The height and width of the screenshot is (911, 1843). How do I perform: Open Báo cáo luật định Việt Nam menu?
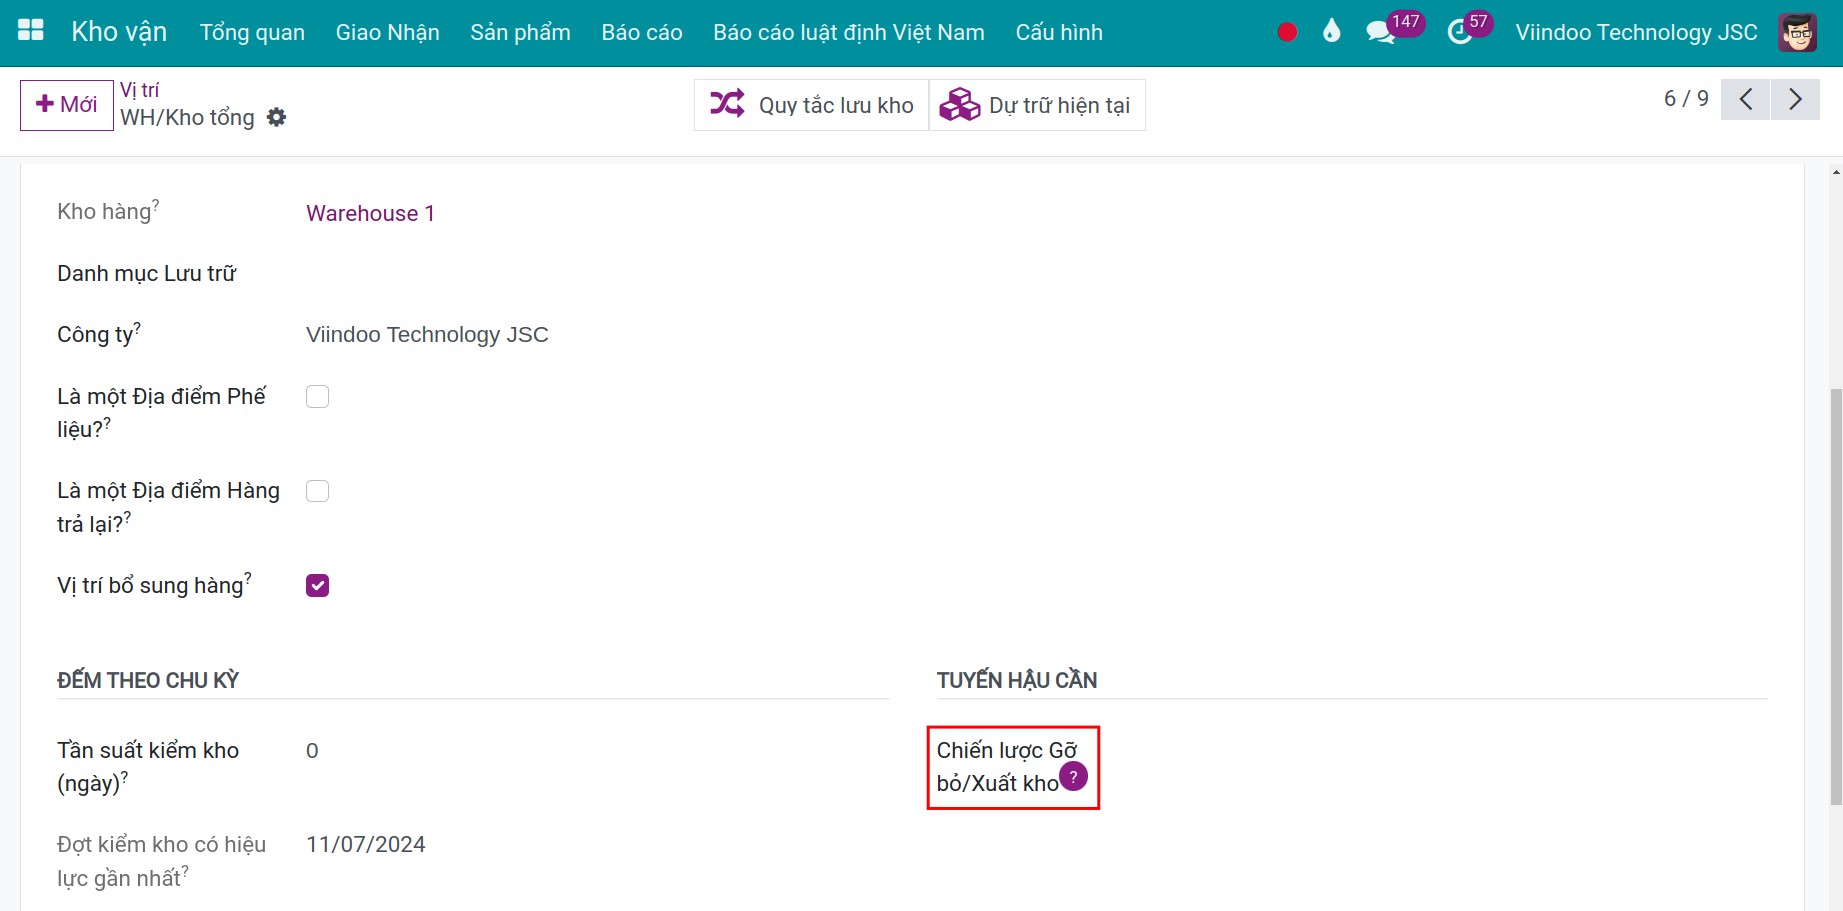coord(849,32)
